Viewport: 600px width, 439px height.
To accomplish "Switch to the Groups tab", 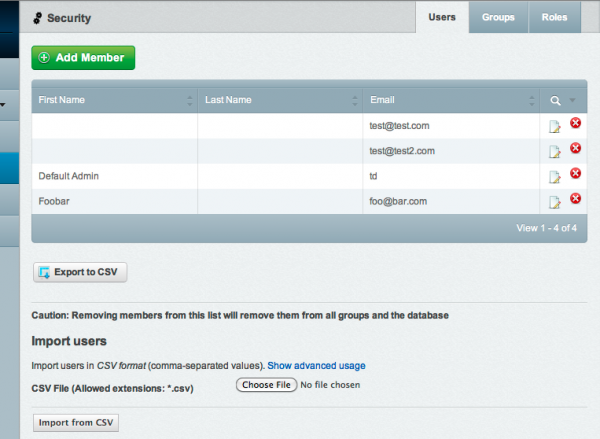I will (498, 17).
